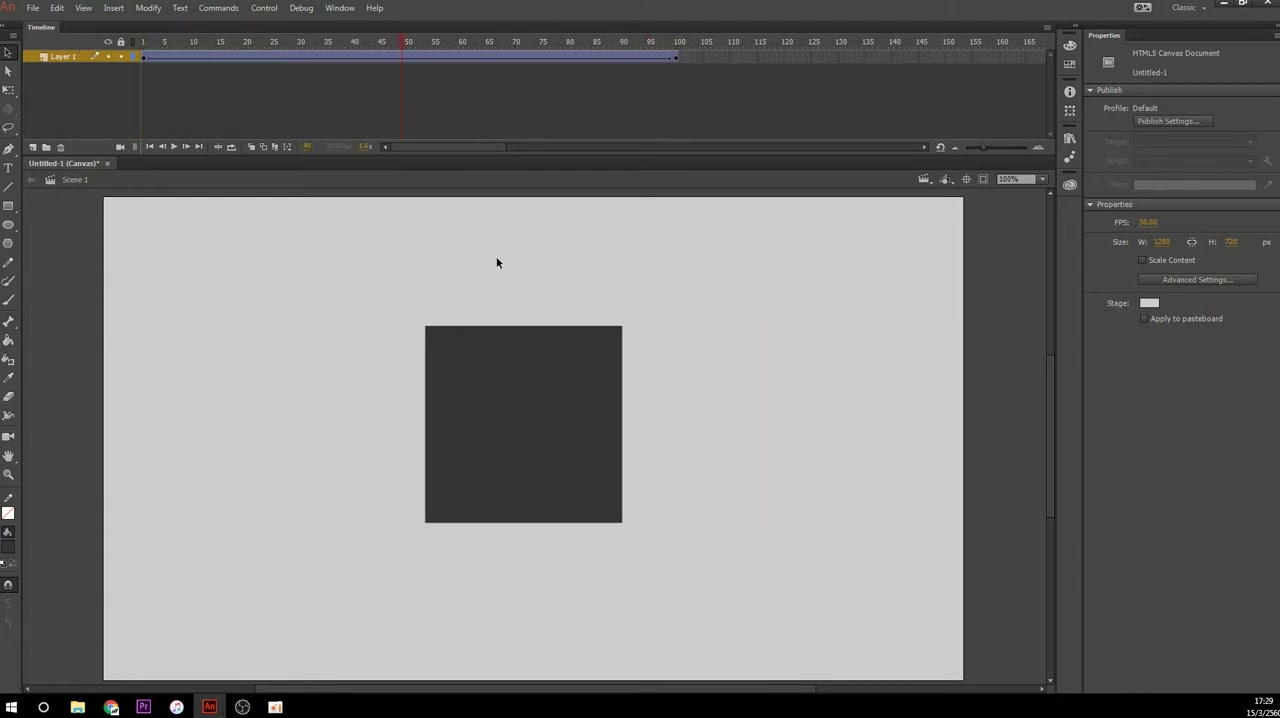Toggle width and height link
Image resolution: width=1280 pixels, height=718 pixels.
1192,242
